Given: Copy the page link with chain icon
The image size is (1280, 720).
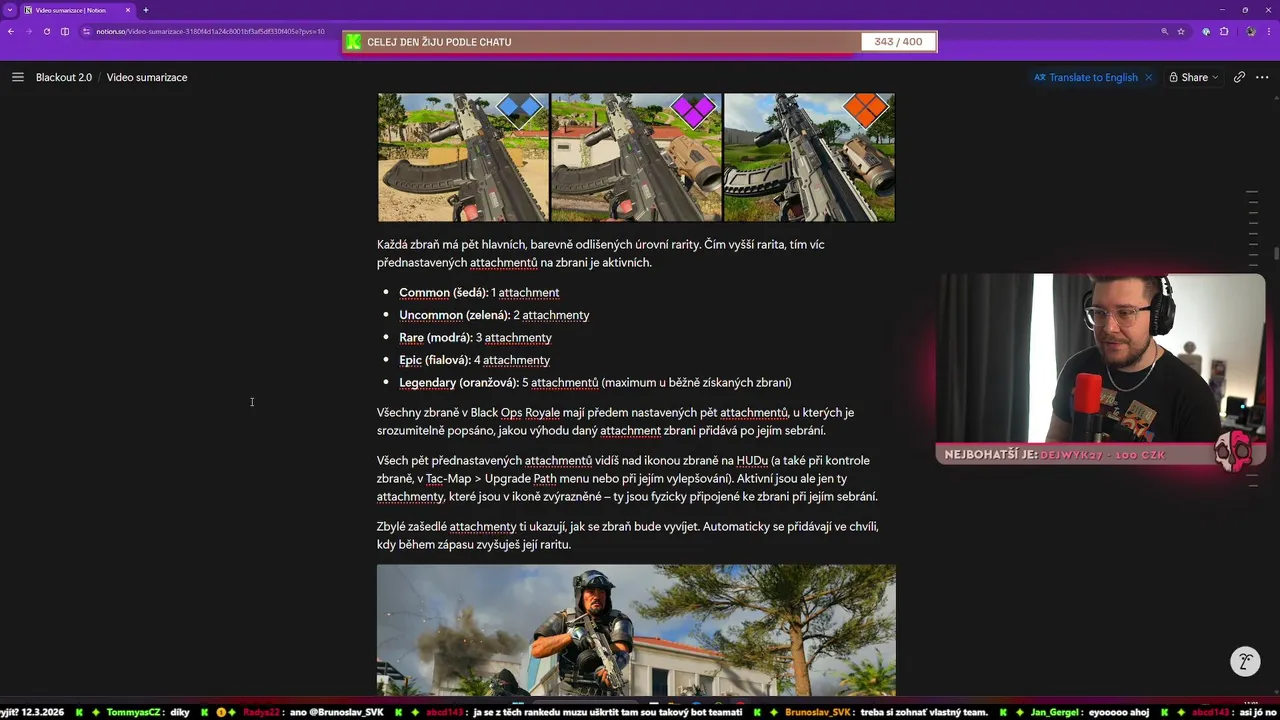Looking at the screenshot, I should [x=1239, y=77].
